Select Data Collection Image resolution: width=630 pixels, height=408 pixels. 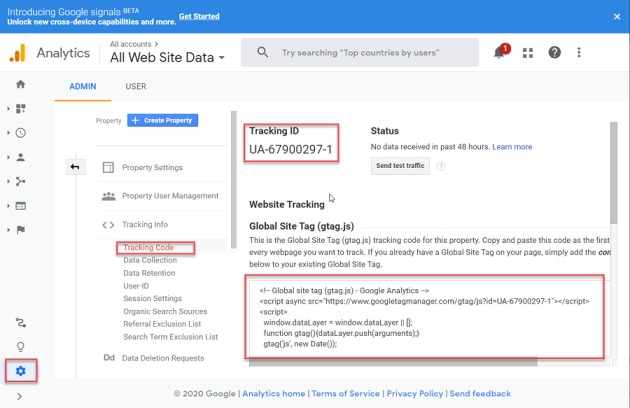(150, 260)
